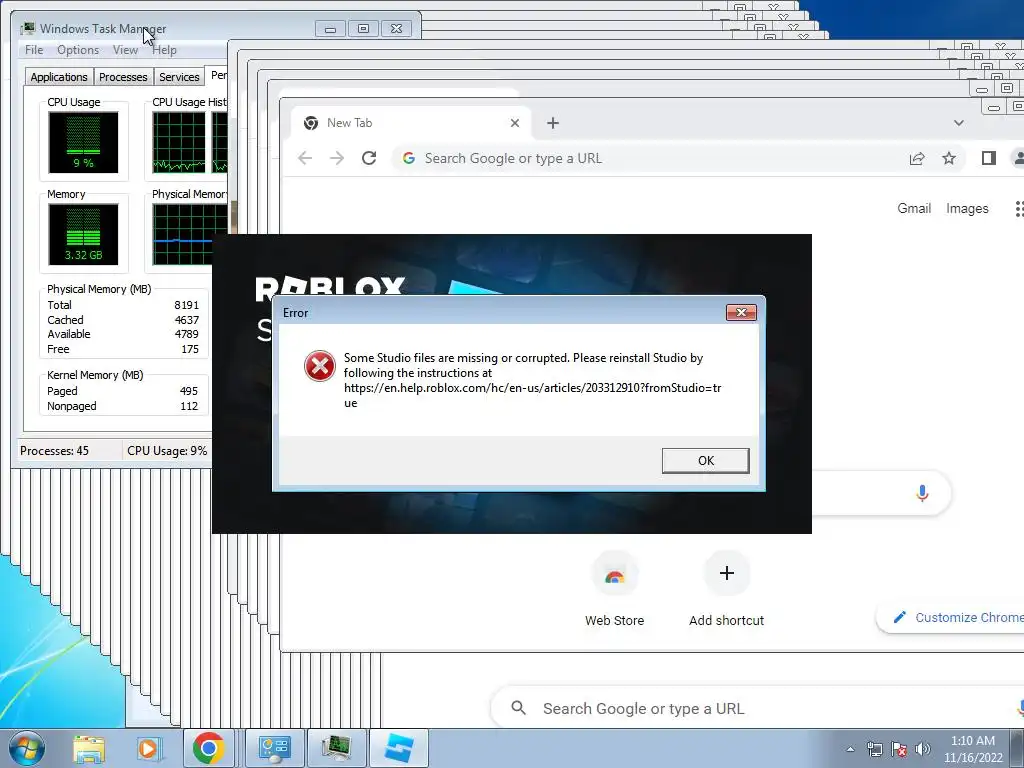Click Roblox Studio taskbar icon

pyautogui.click(x=399, y=748)
